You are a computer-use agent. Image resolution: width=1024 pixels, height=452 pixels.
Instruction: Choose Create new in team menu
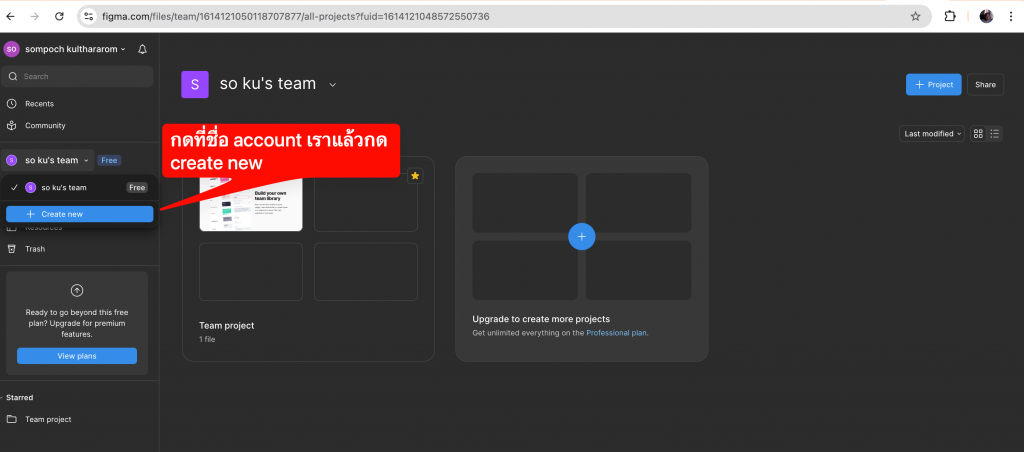click(x=79, y=214)
